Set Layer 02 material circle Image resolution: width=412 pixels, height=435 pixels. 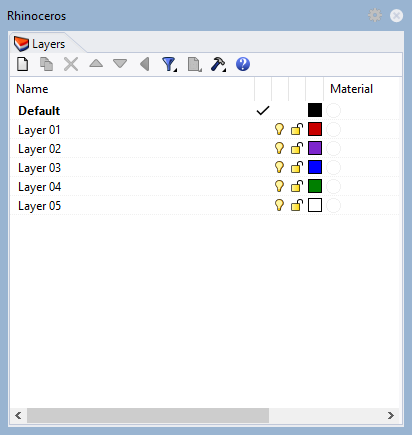pyautogui.click(x=334, y=148)
